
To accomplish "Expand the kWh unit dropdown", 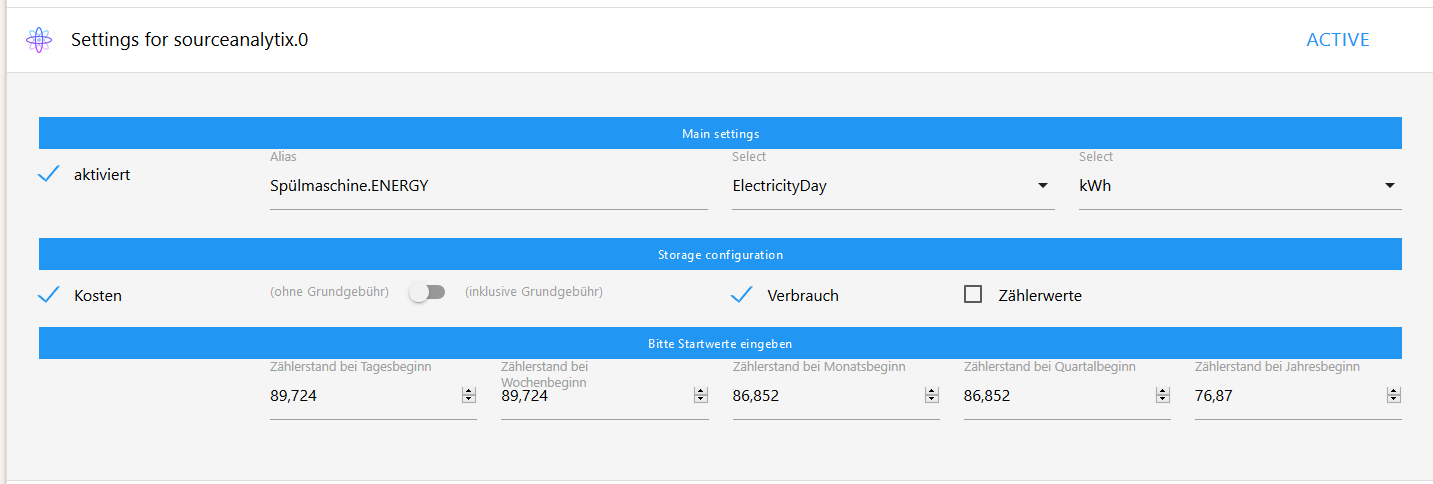I will click(x=1239, y=186).
